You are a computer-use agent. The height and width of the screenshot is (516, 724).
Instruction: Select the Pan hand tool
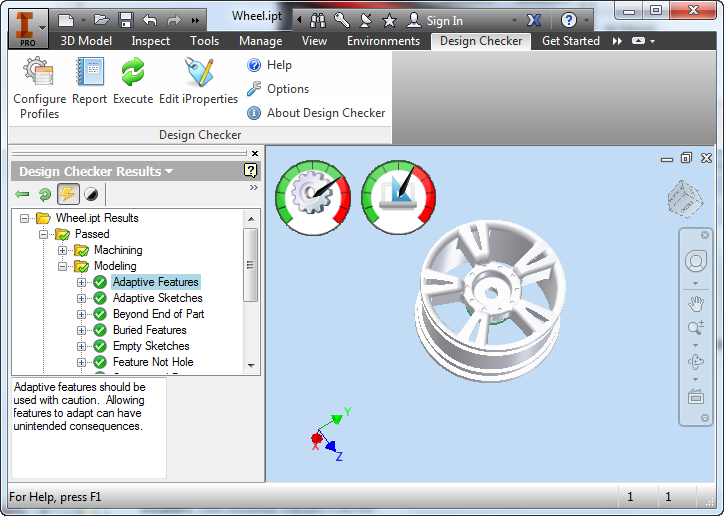click(696, 304)
